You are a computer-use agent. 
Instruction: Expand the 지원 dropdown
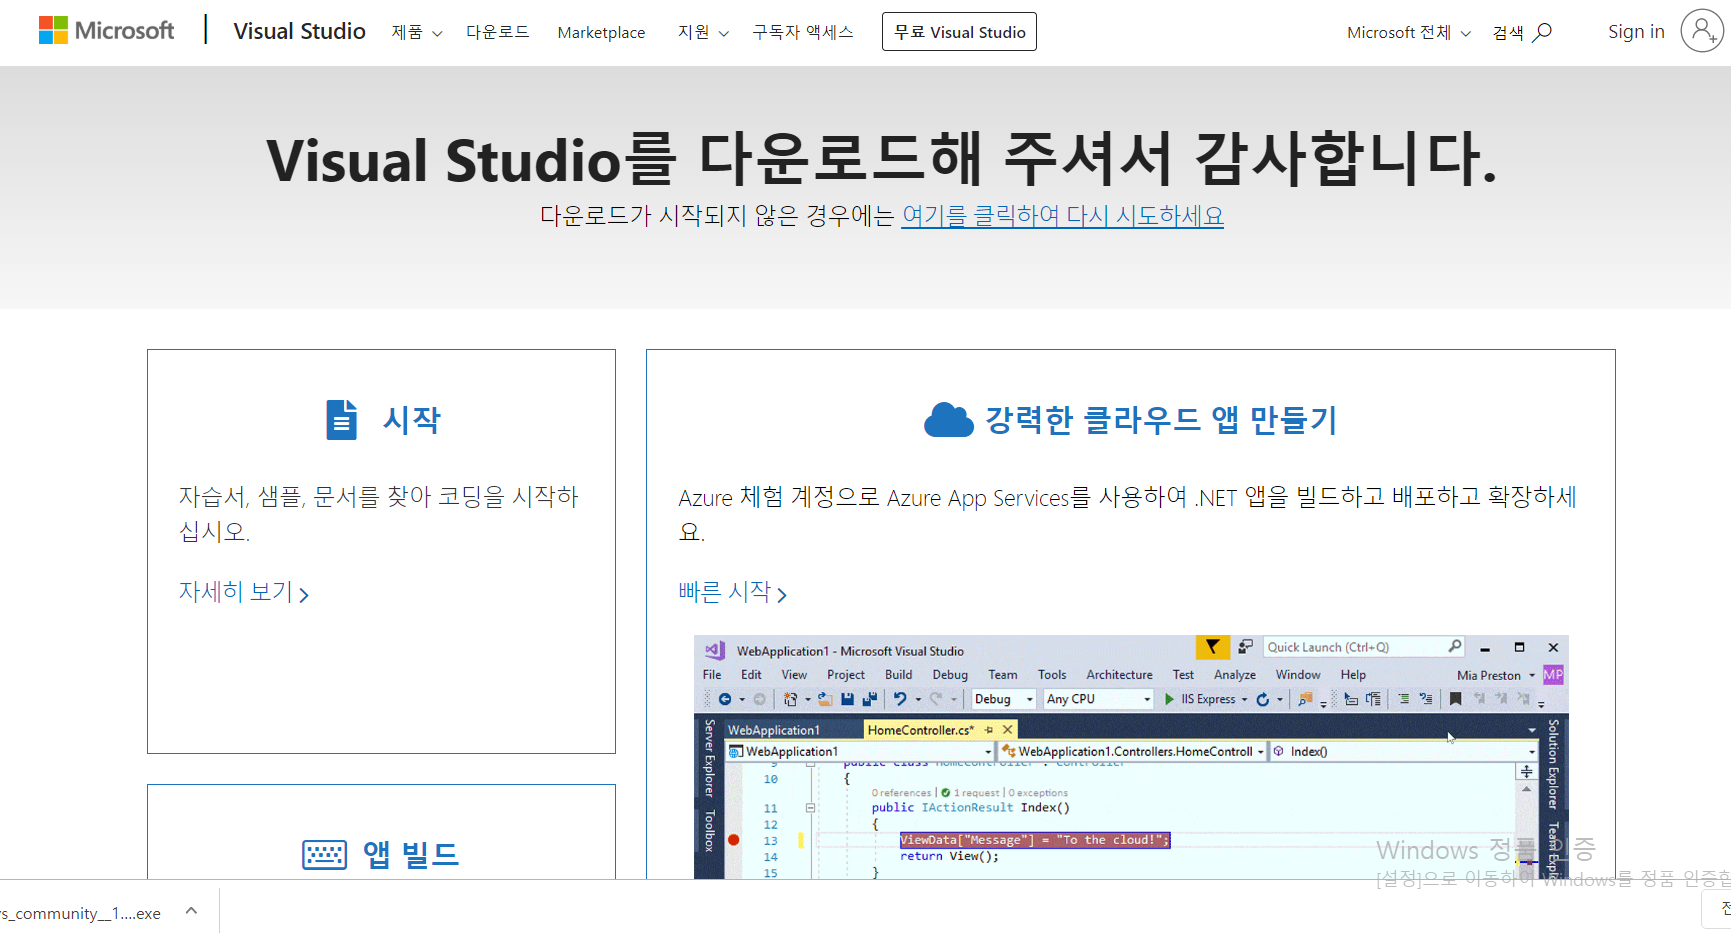(x=703, y=32)
